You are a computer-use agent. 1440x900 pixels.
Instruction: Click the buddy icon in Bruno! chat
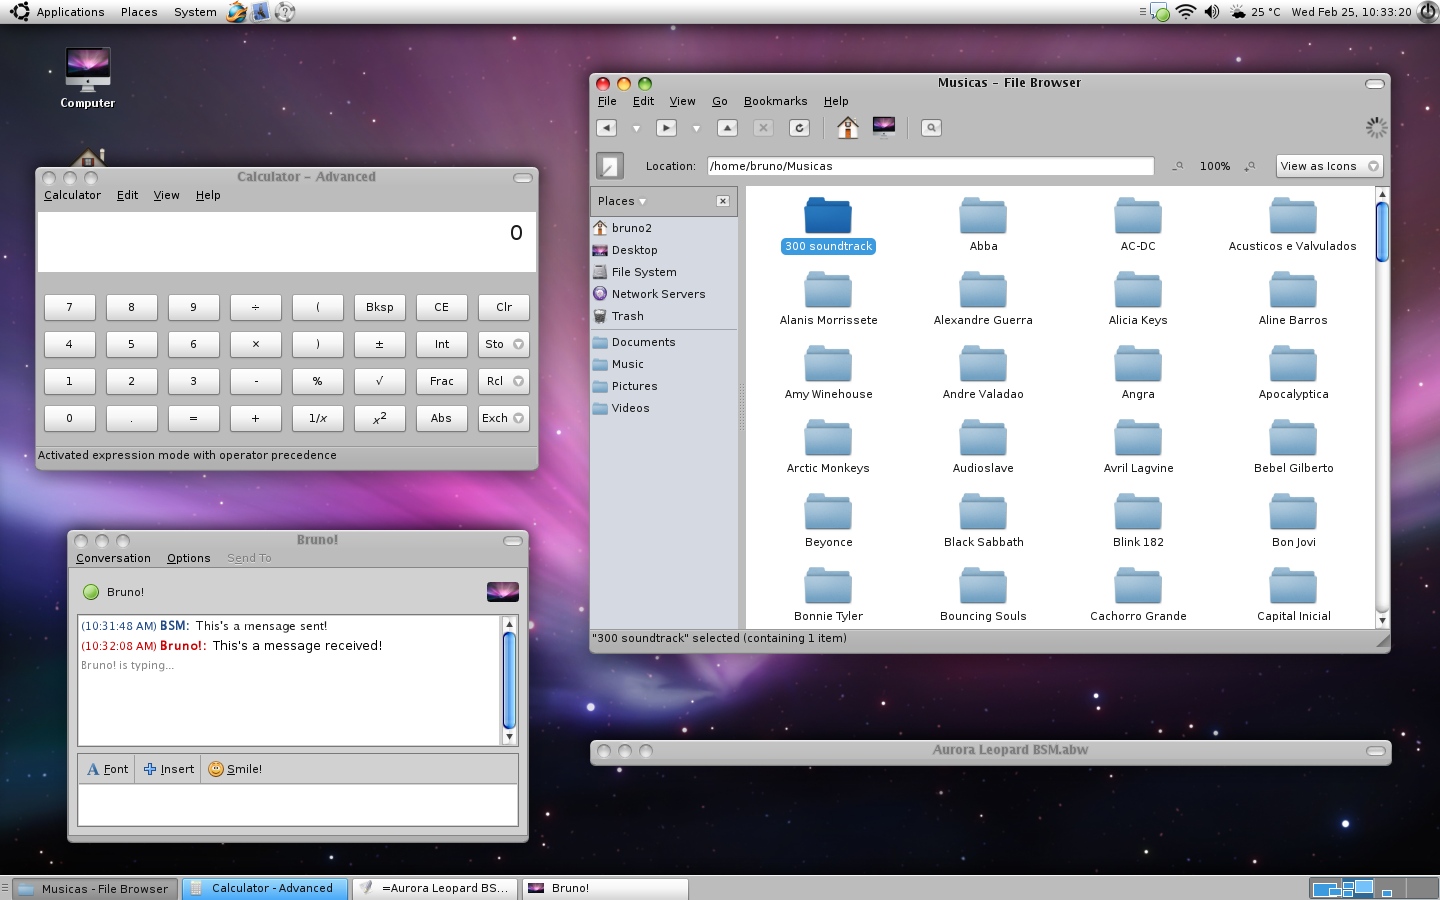point(502,592)
